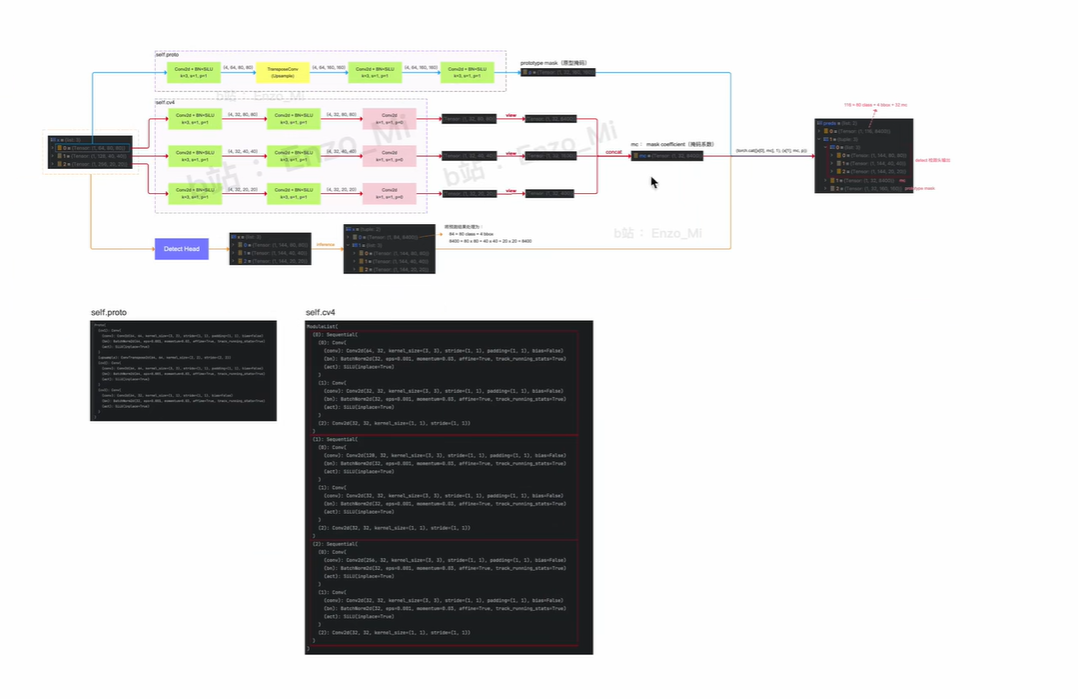Click the 8400 = 80 x 80 + 40 x 40 + 20 x 20 note
The height and width of the screenshot is (699, 1078).
(x=490, y=241)
